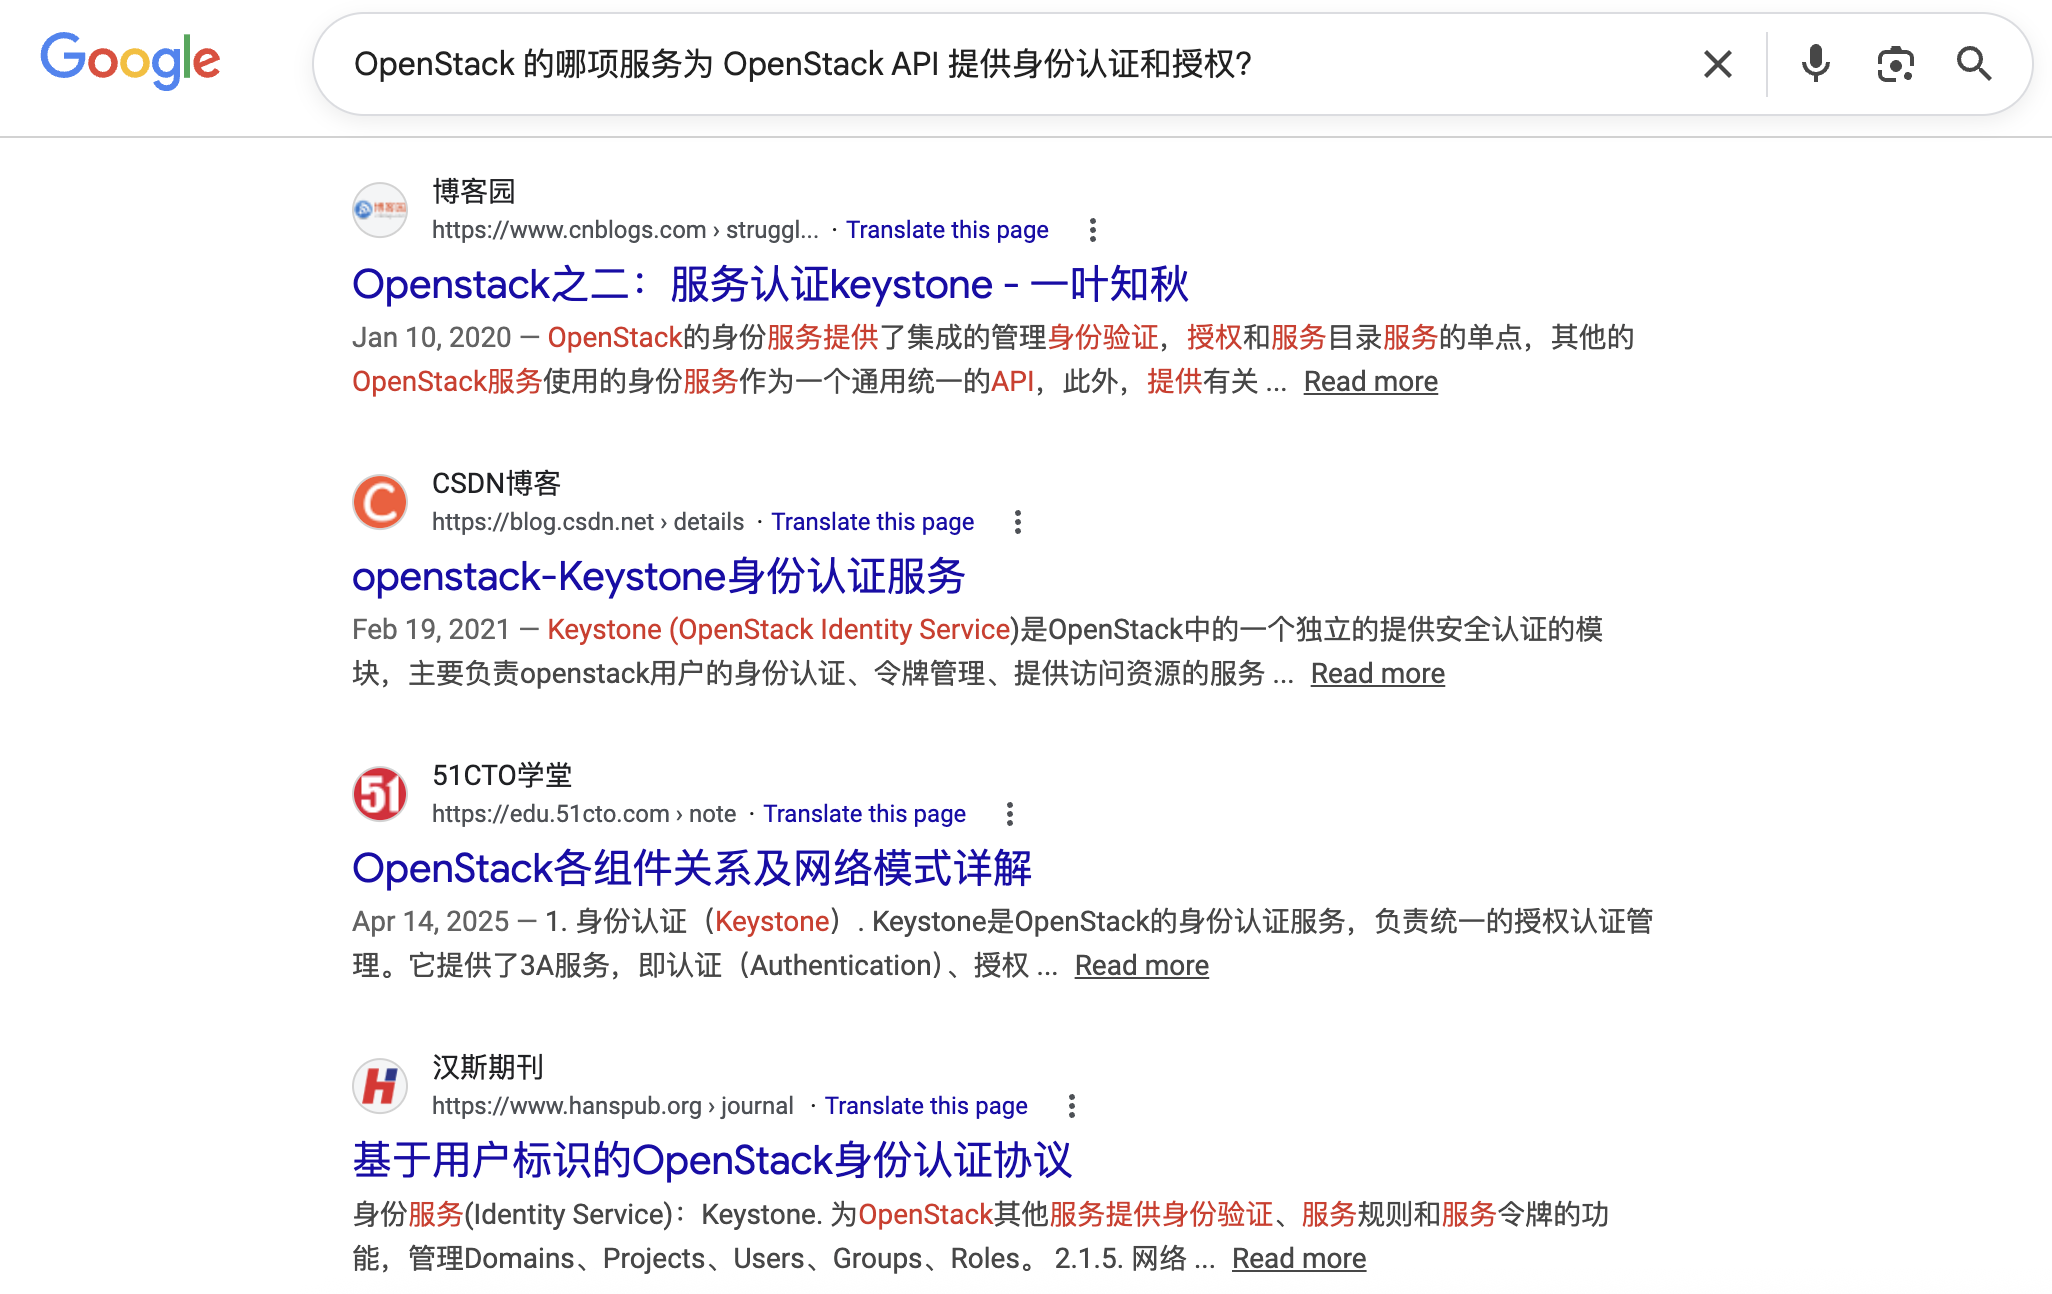Click the URL https://edu.51cto.com › note
The height and width of the screenshot is (1294, 2052).
click(584, 814)
